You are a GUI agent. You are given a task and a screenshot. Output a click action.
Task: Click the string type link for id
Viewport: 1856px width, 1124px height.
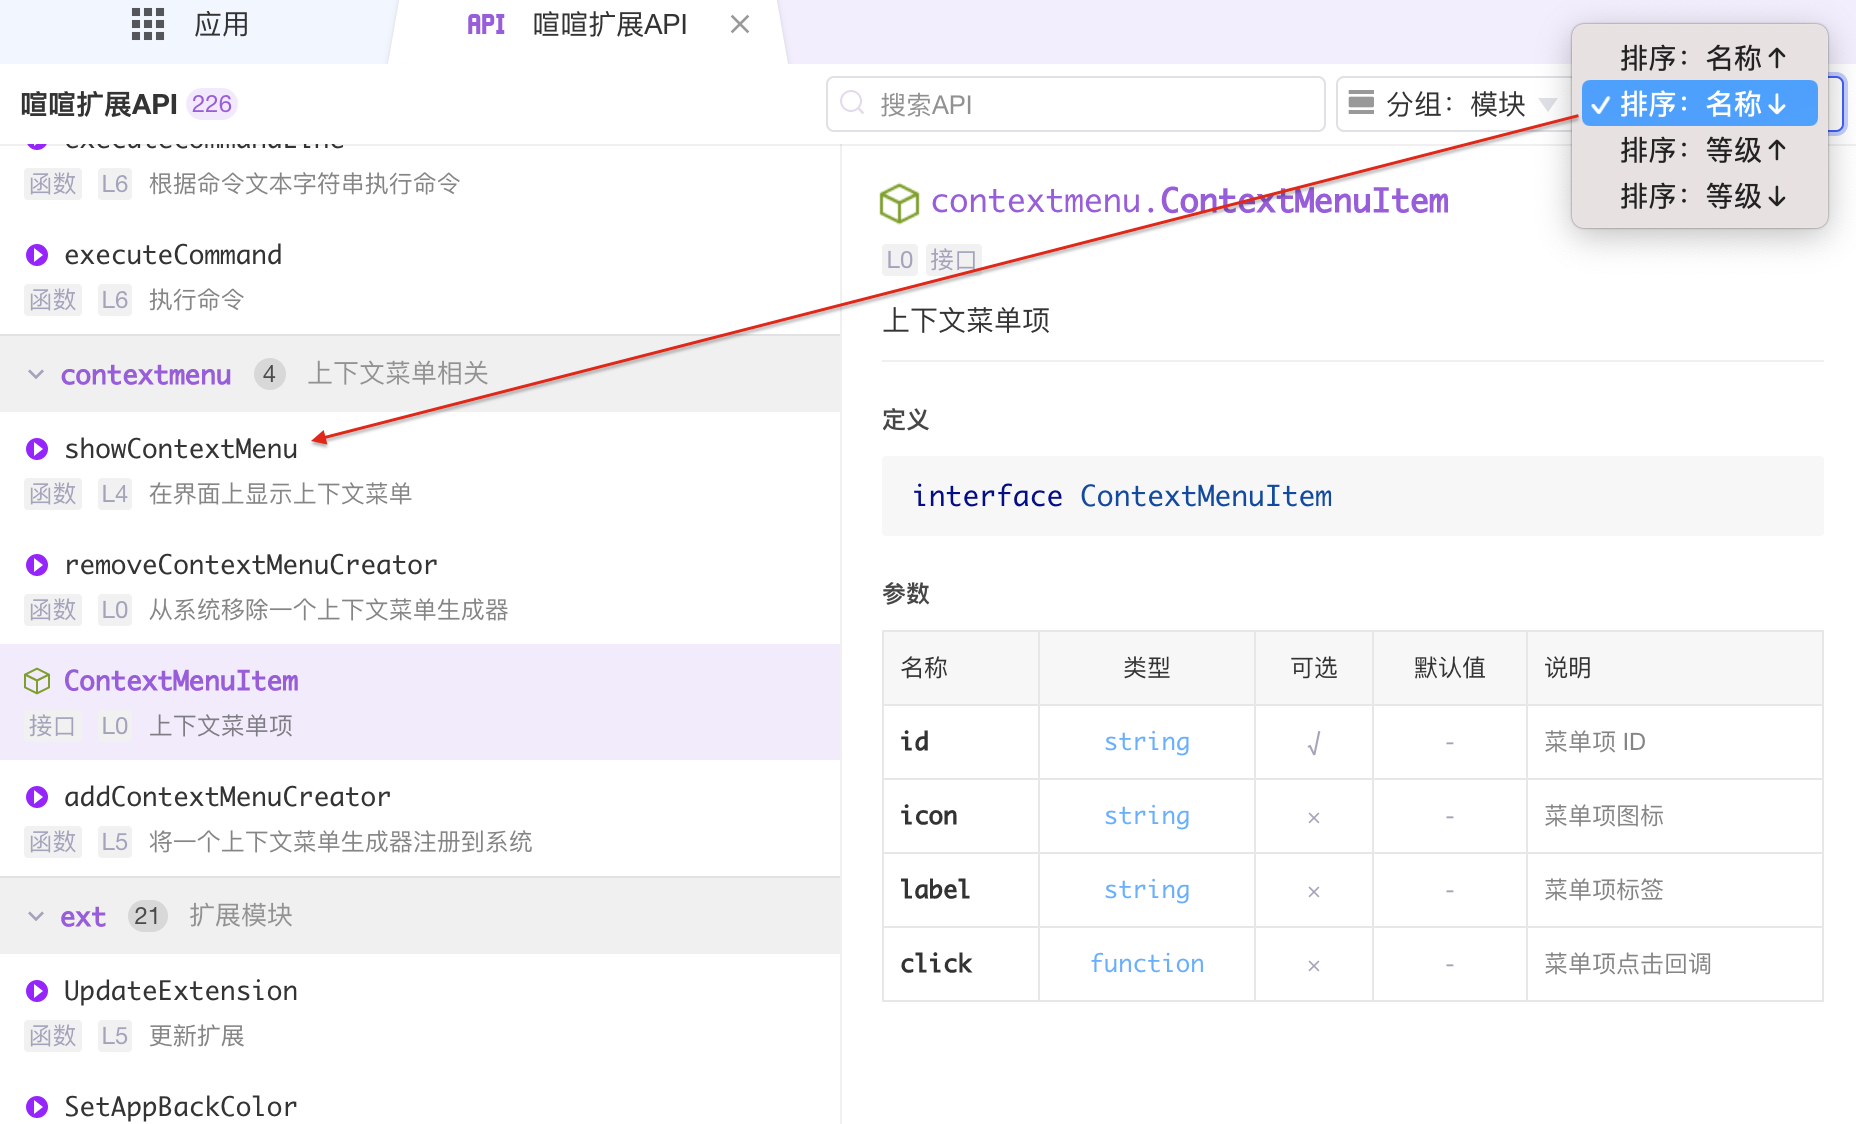point(1146,742)
